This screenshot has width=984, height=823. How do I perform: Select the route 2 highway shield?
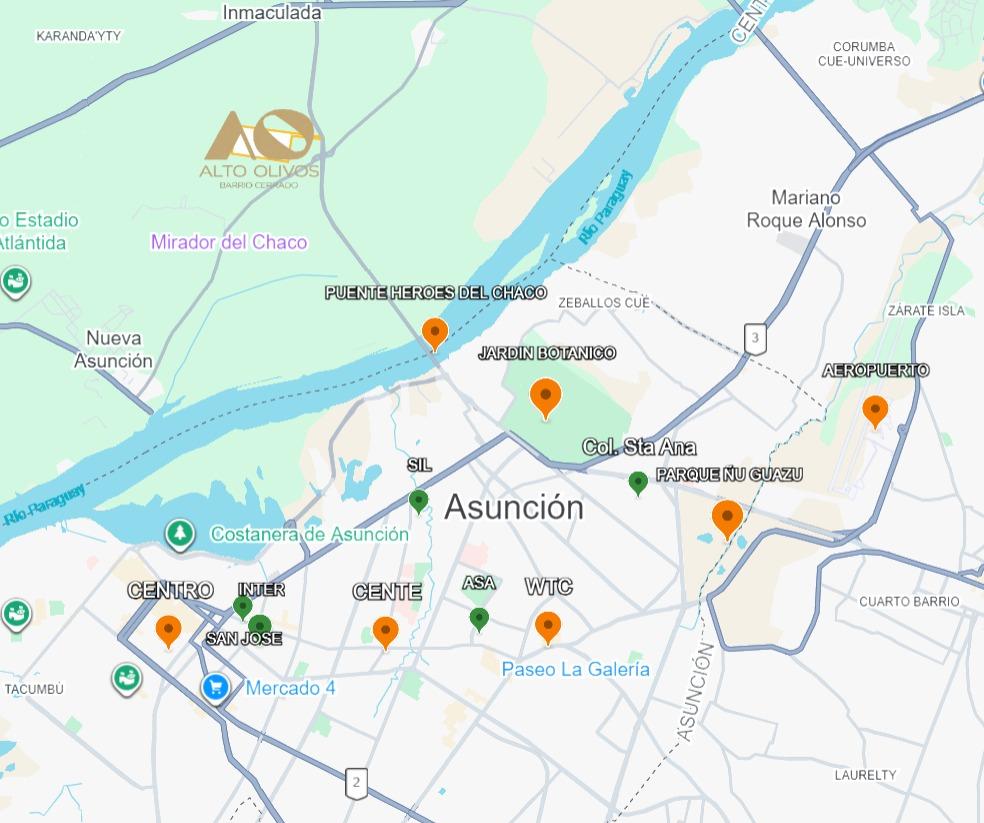(x=356, y=783)
